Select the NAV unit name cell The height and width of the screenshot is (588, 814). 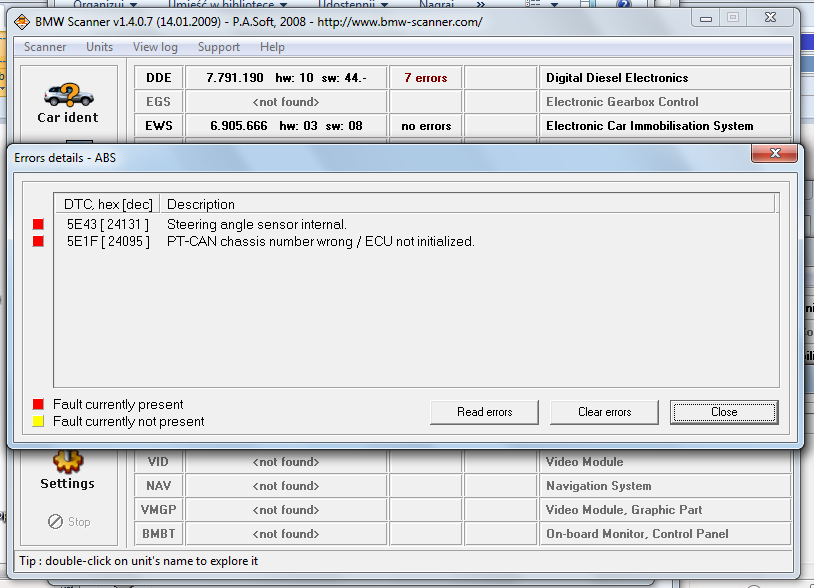pyautogui.click(x=159, y=486)
